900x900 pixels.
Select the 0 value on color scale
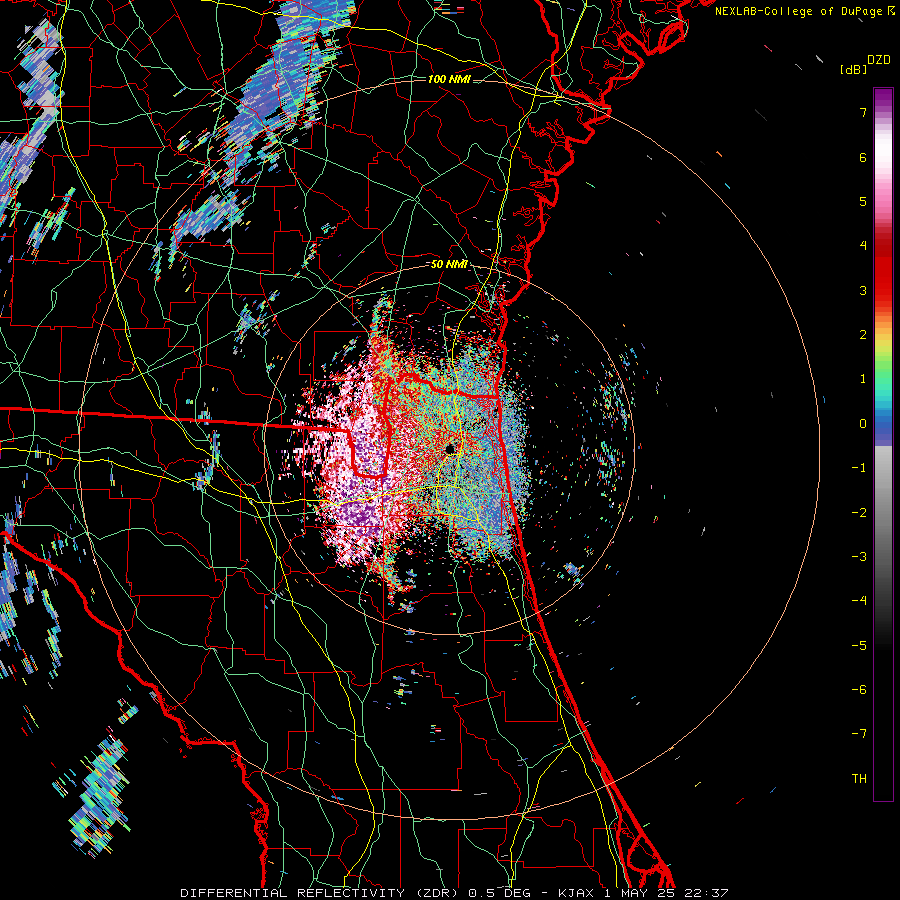pyautogui.click(x=863, y=424)
